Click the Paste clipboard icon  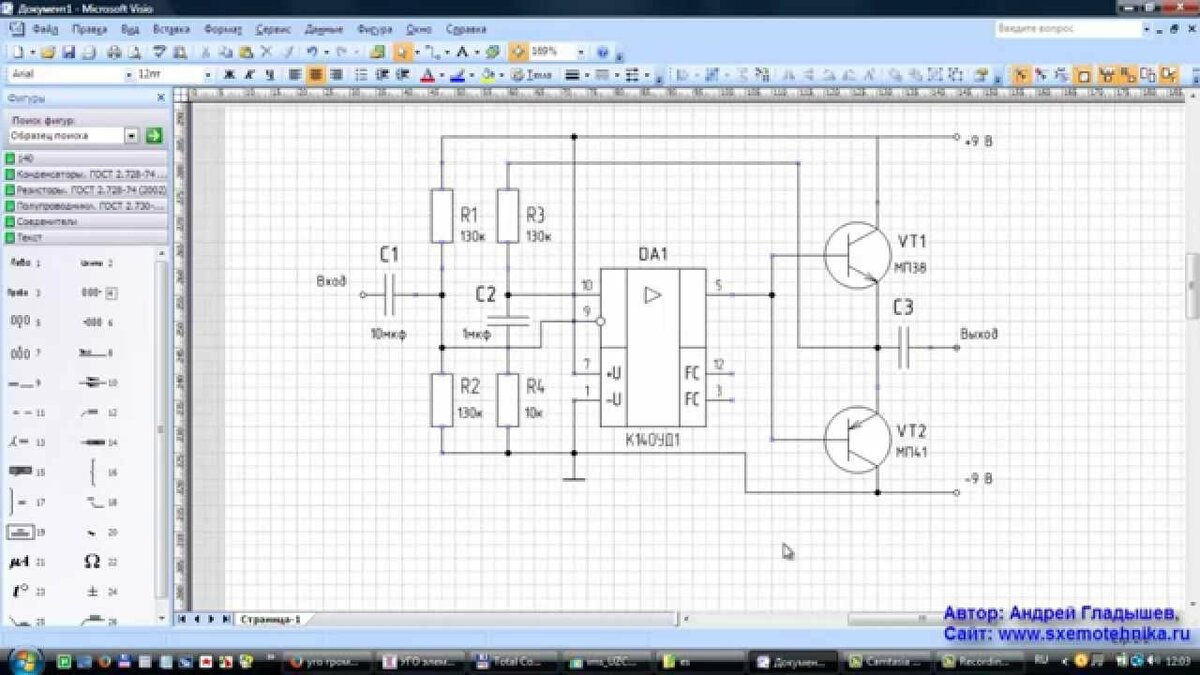coord(244,51)
